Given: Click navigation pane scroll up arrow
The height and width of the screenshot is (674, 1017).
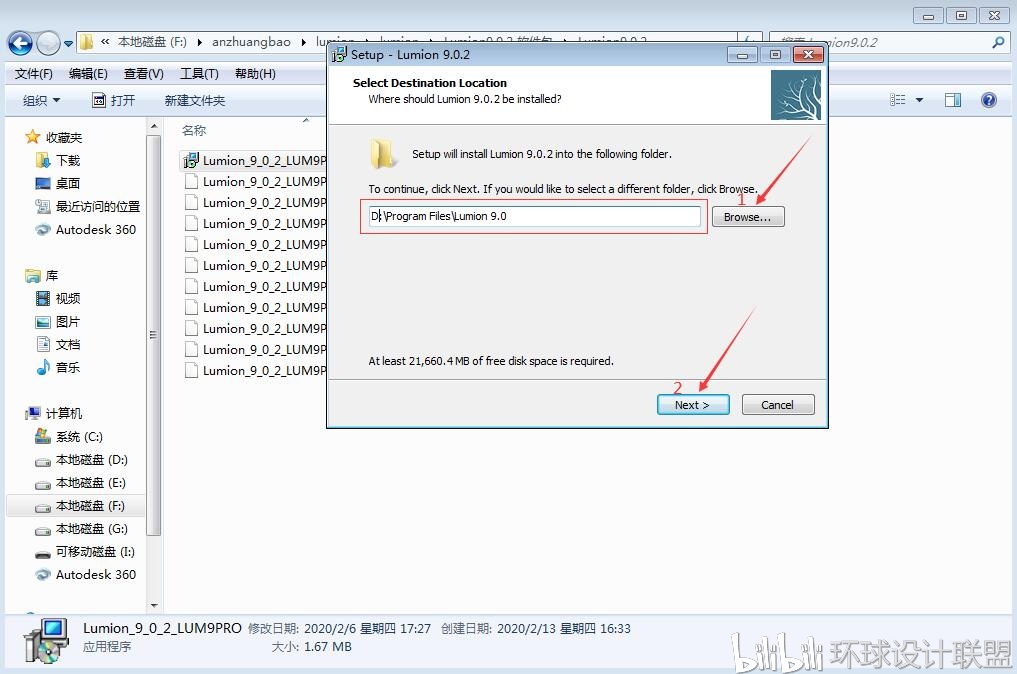Looking at the screenshot, I should [x=154, y=126].
